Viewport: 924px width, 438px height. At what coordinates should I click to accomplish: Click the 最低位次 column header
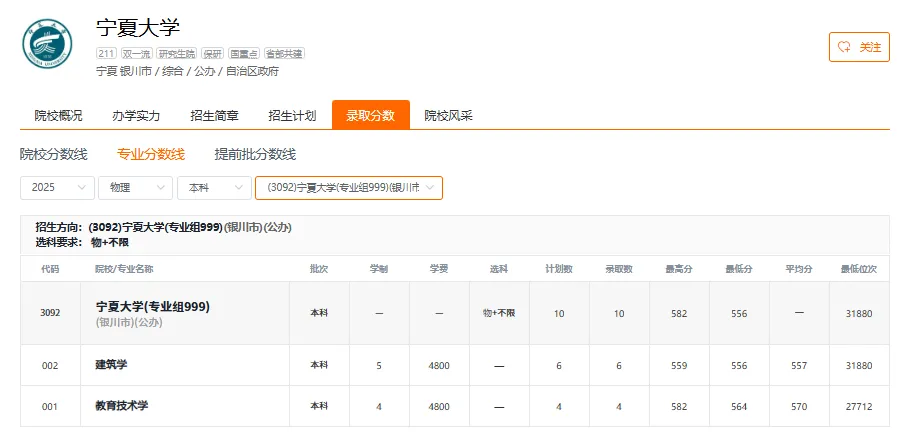point(859,269)
